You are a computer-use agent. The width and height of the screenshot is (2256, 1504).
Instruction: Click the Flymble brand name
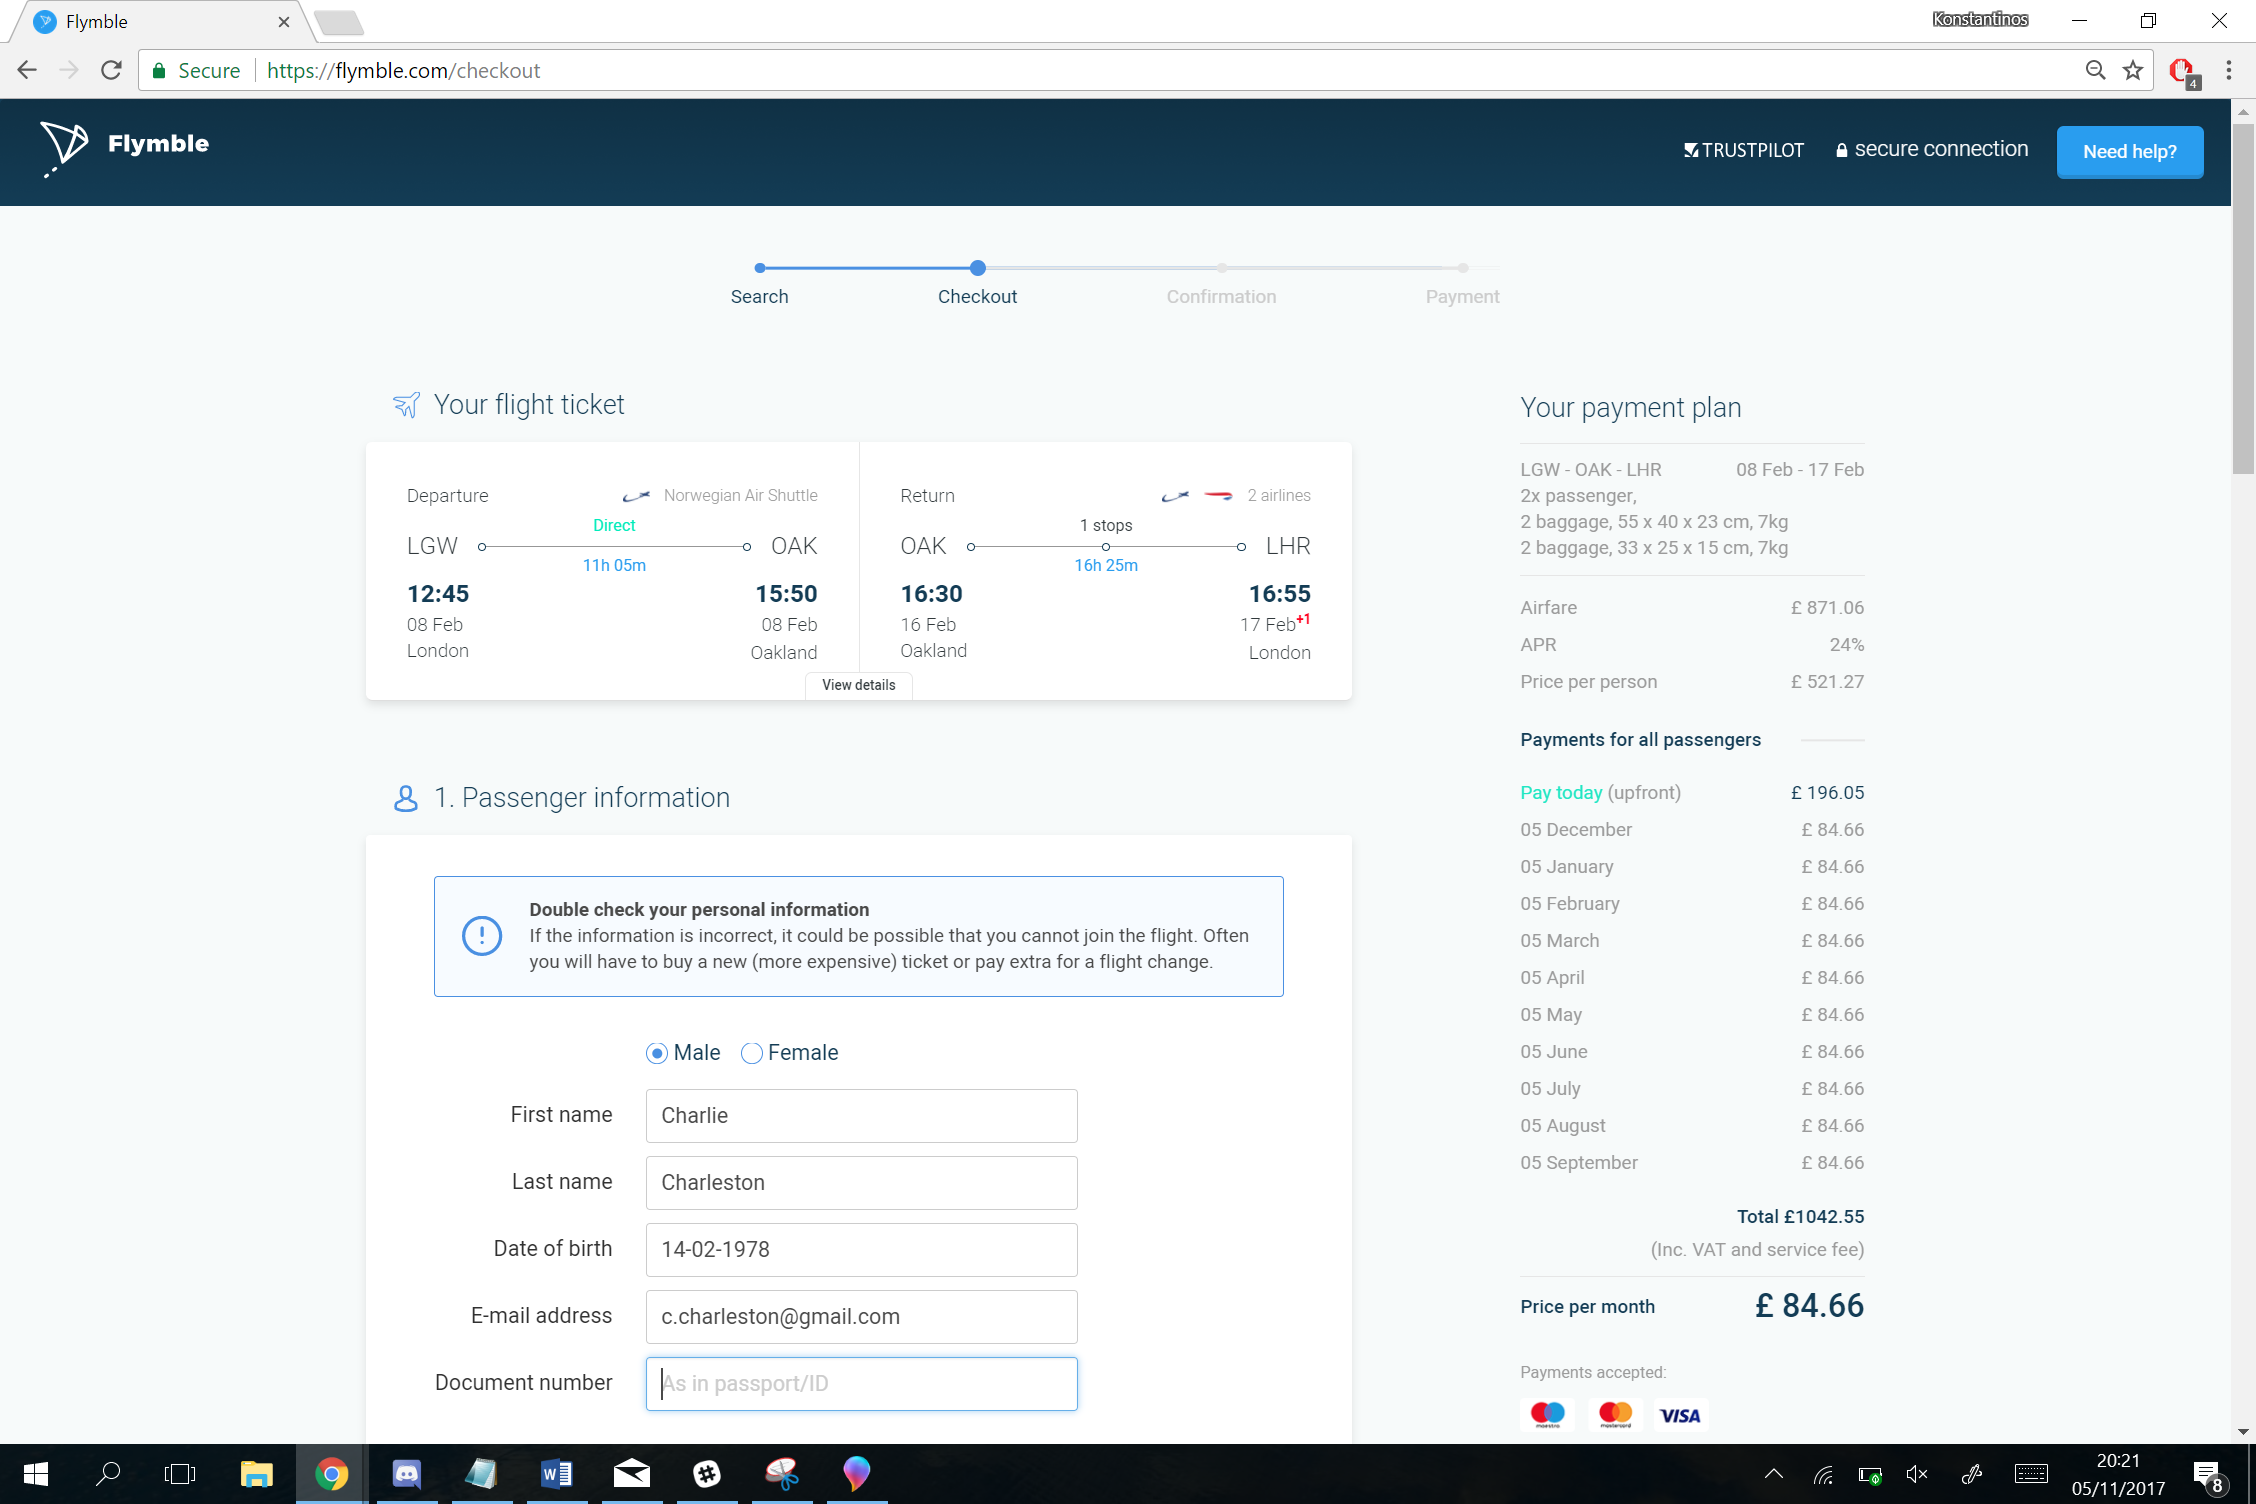pos(158,144)
